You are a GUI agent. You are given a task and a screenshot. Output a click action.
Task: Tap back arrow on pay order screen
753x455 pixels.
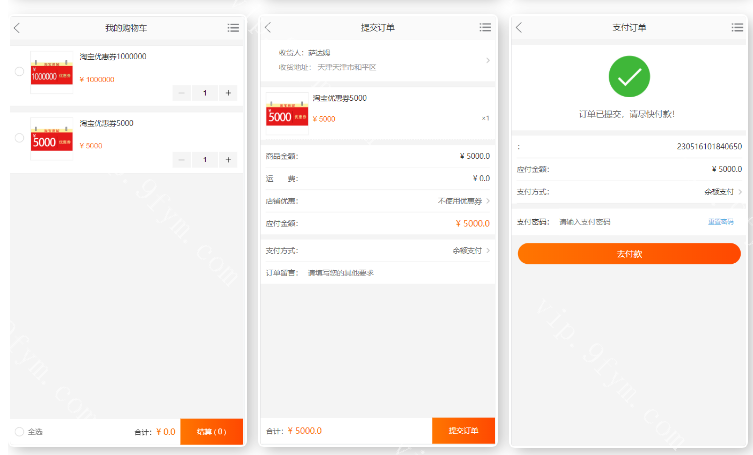[519, 28]
